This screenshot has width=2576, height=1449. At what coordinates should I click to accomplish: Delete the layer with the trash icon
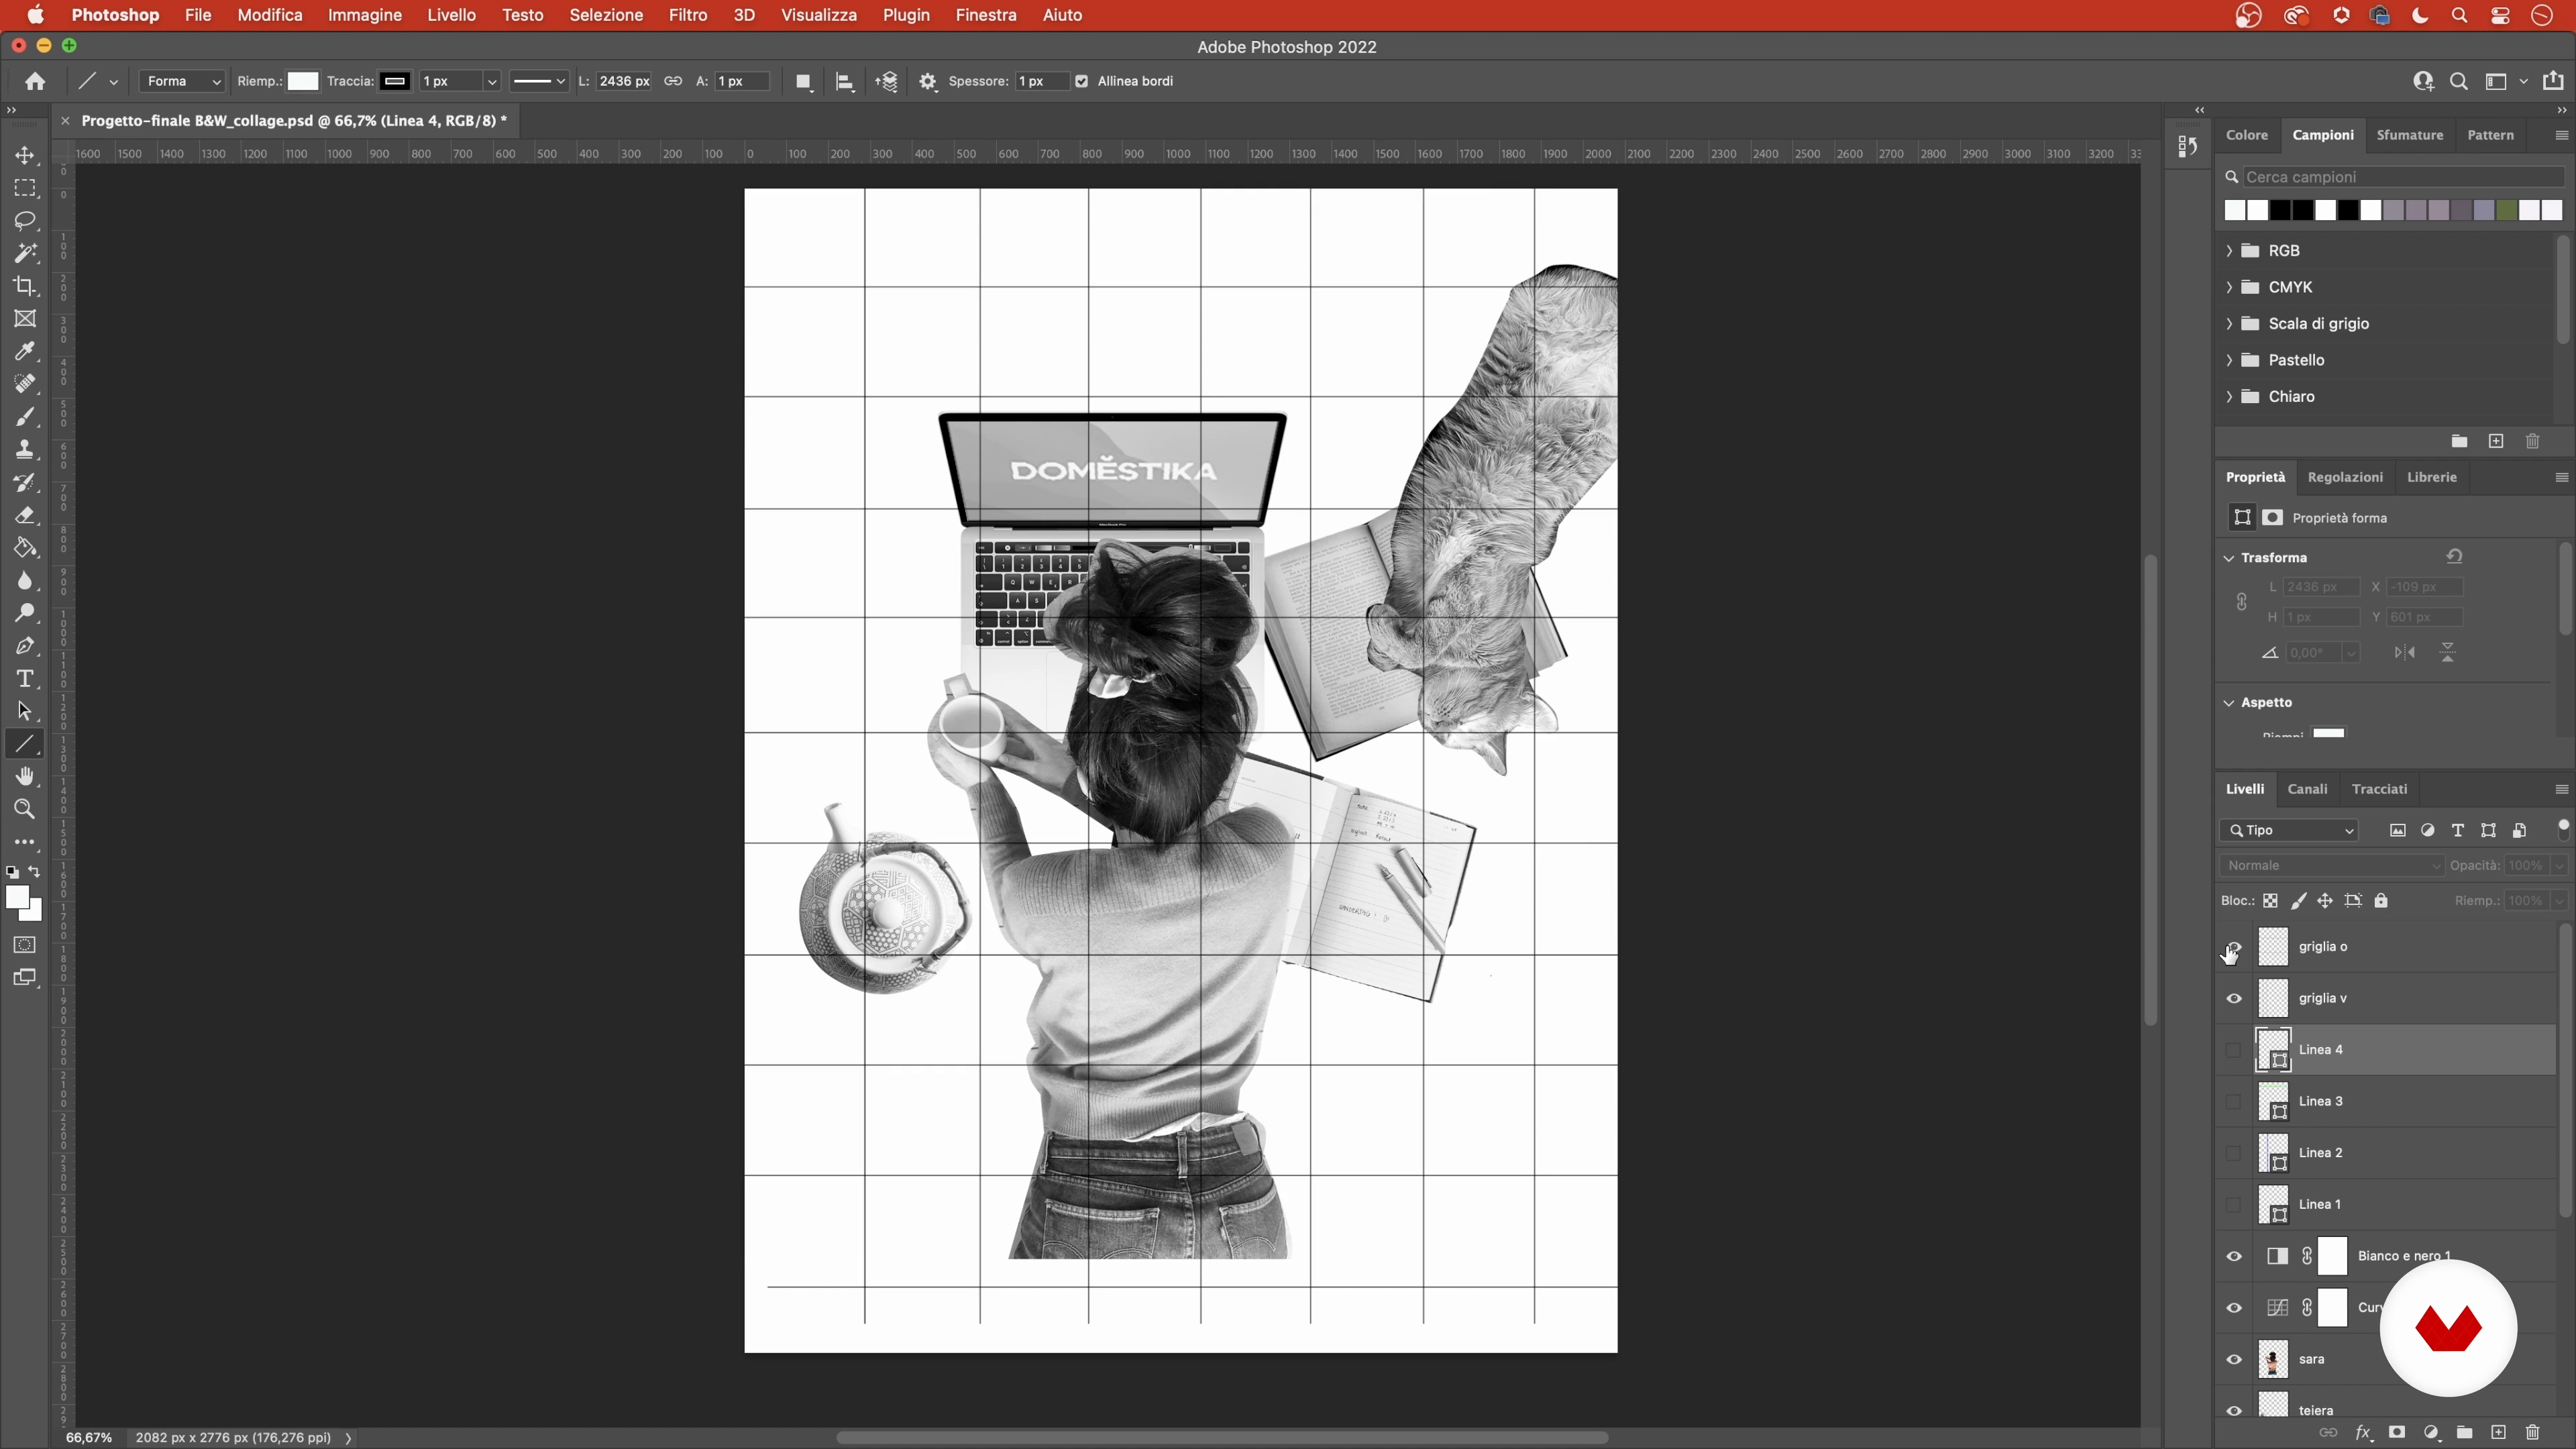coord(2532,1433)
